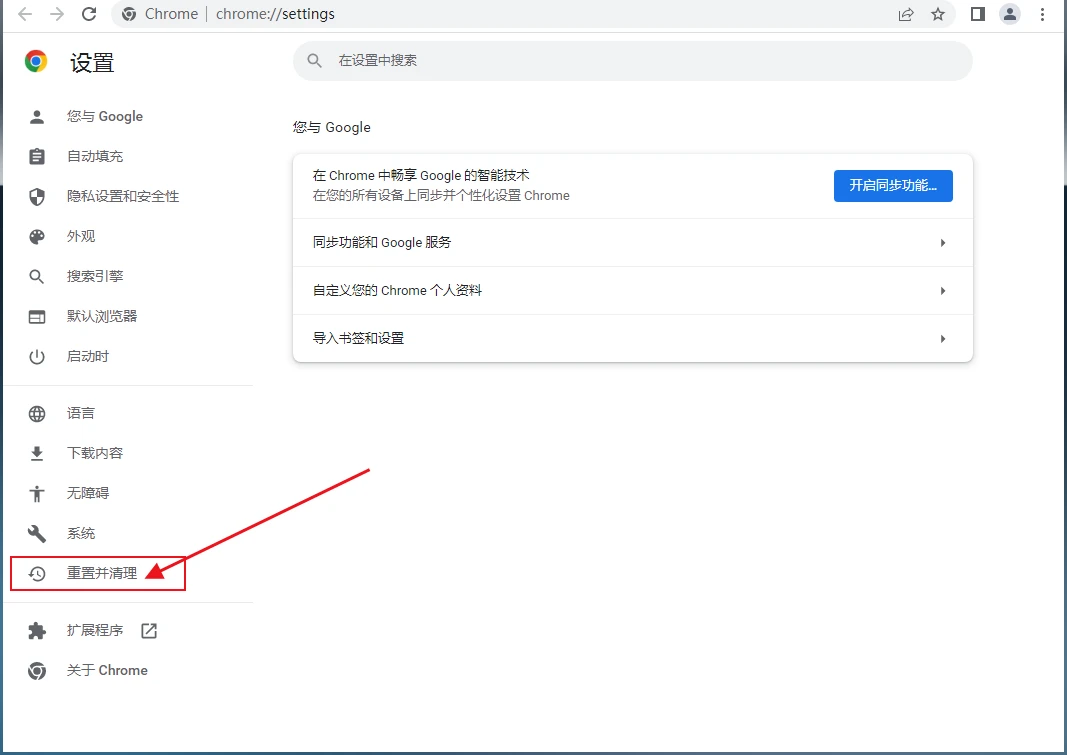
Task: Click the history icon for 重置并清理
Action: point(37,574)
